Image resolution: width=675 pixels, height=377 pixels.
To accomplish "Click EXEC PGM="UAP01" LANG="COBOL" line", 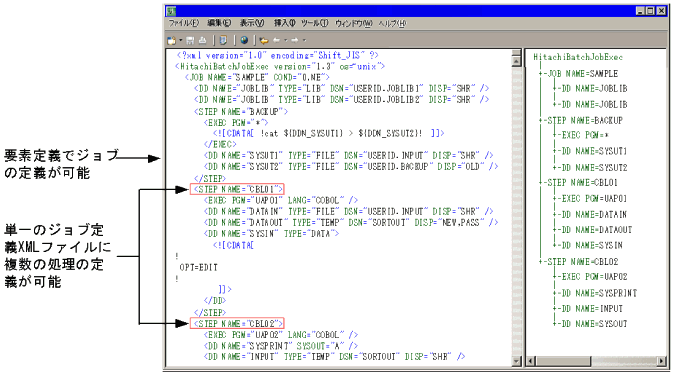I will 281,200.
